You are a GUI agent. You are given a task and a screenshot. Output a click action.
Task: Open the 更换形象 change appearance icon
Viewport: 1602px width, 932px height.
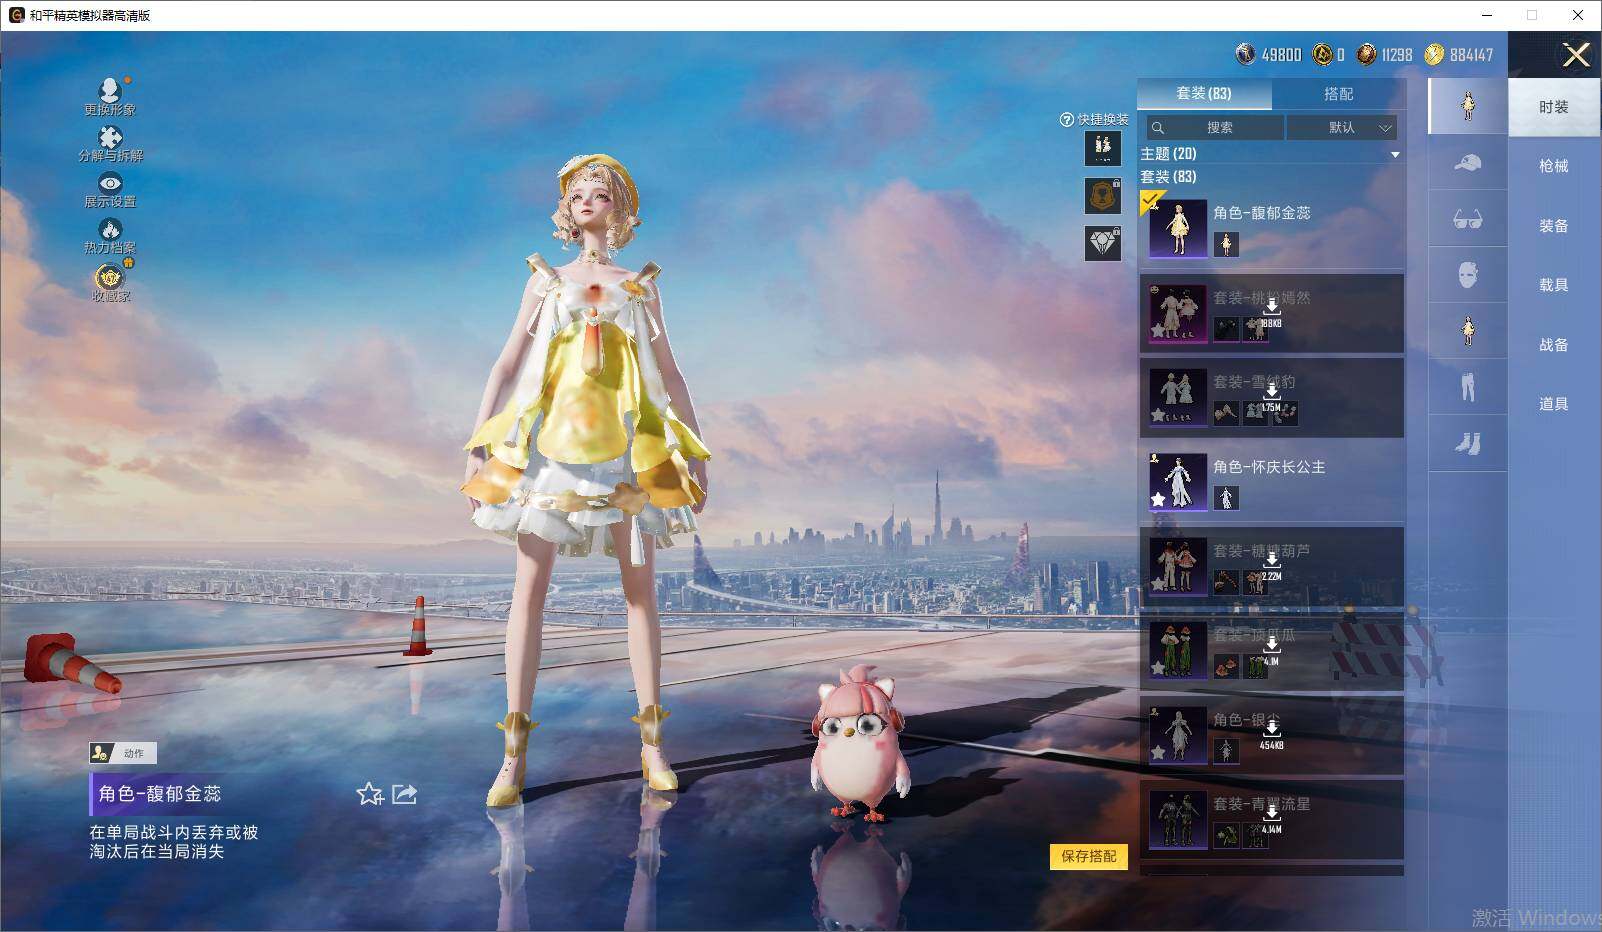pyautogui.click(x=110, y=96)
